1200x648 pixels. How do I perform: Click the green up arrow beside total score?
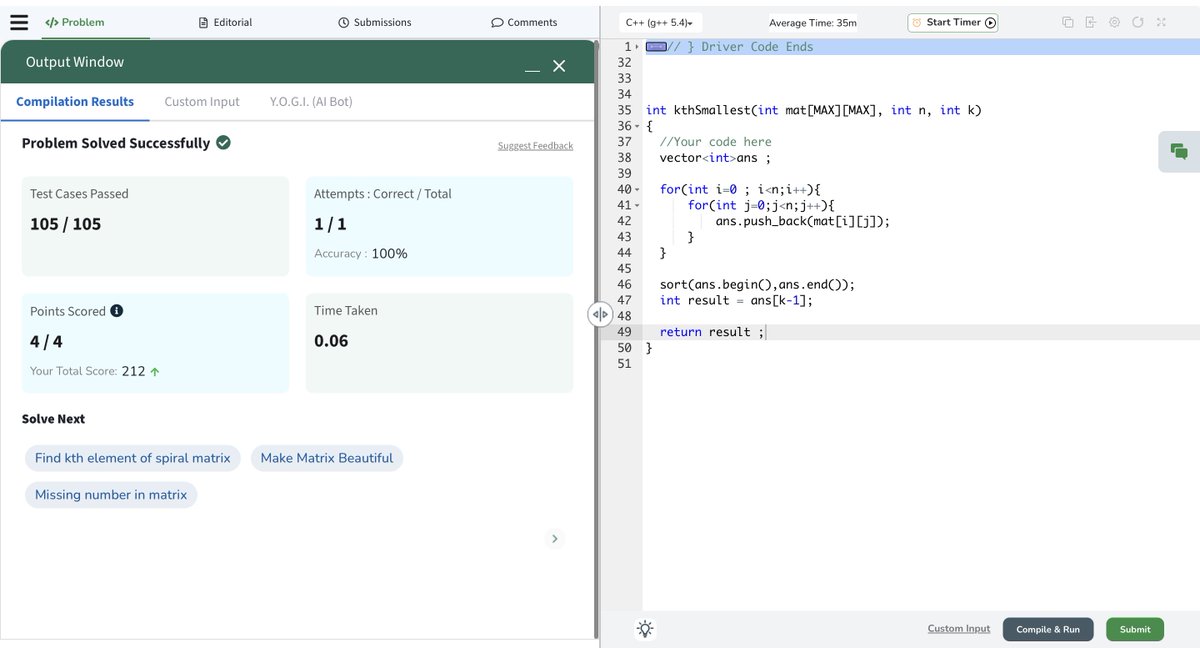coord(155,371)
